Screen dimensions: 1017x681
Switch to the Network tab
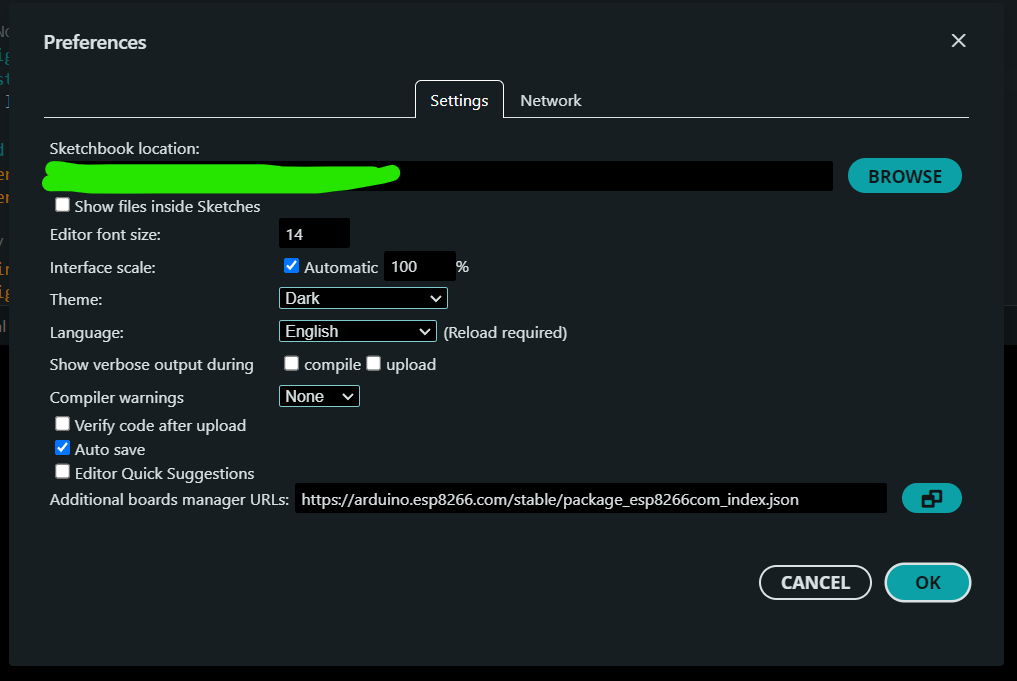point(551,101)
